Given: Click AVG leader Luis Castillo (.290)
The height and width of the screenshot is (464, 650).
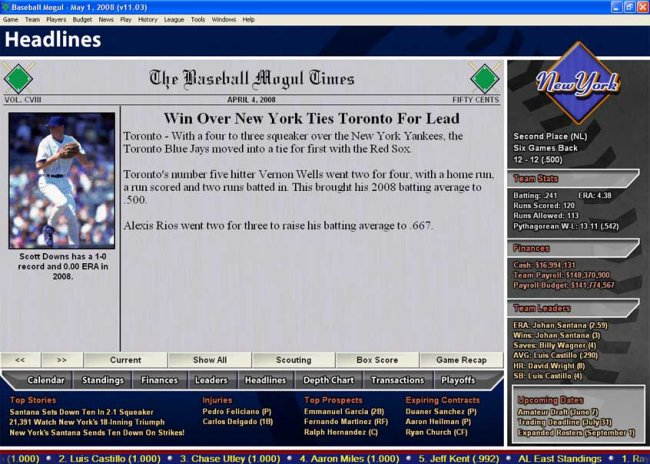Looking at the screenshot, I should click(555, 356).
